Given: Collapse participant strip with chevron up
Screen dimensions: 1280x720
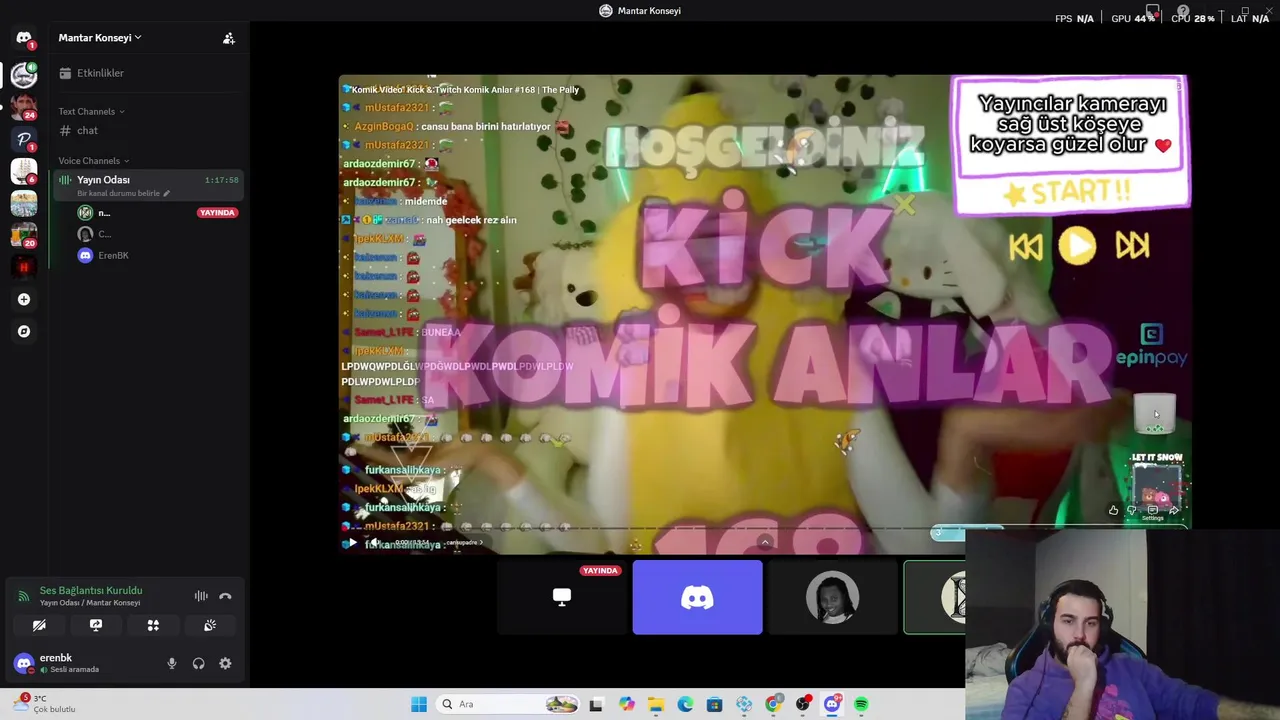Looking at the screenshot, I should [x=765, y=542].
